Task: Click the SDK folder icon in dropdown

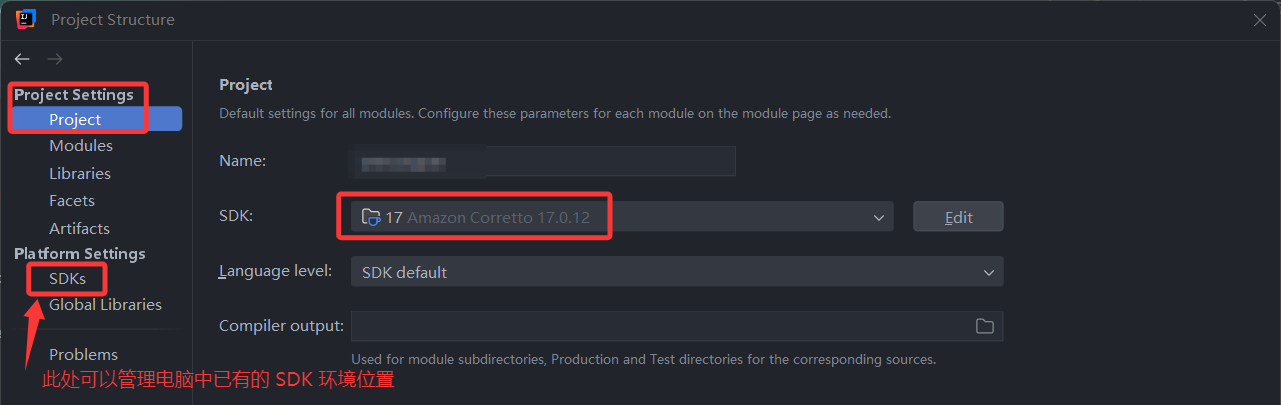Action: [371, 217]
